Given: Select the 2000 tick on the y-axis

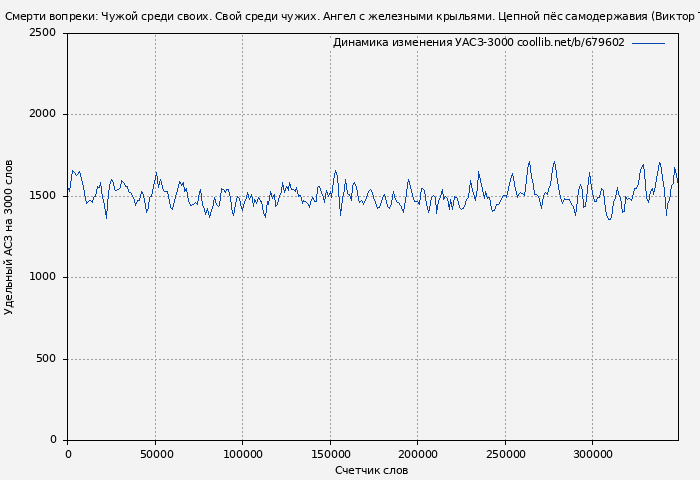Looking at the screenshot, I should coord(42,114).
